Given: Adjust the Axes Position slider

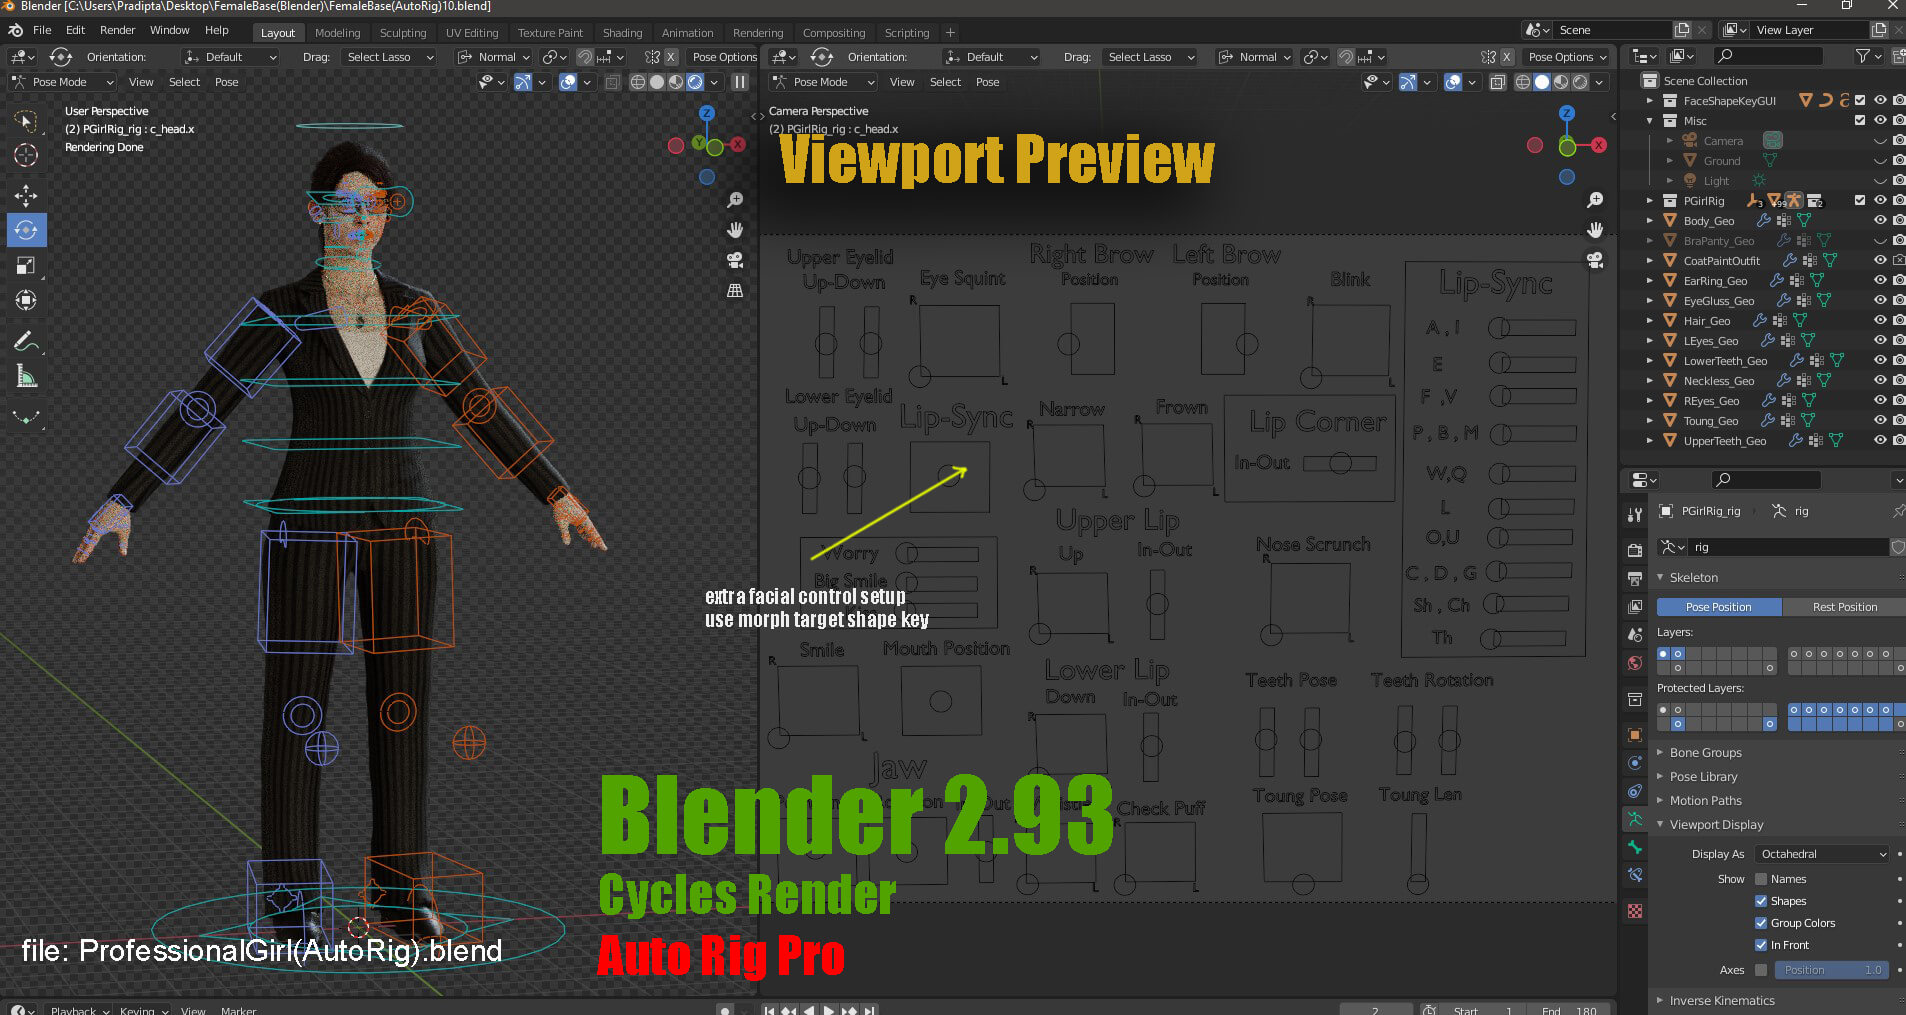Looking at the screenshot, I should click(1831, 970).
